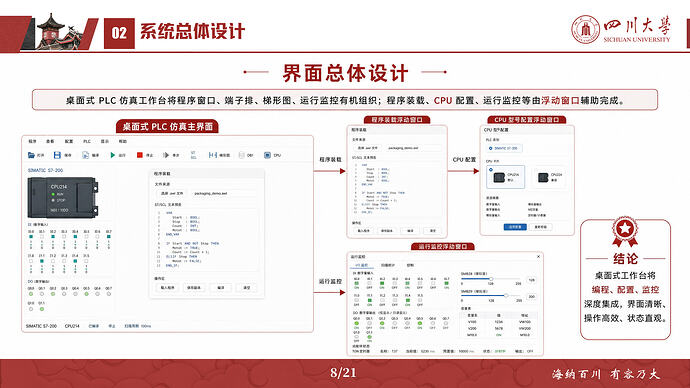690x388 pixels.
Task: Click the SMB28 value box showing 128
Action: click(531, 280)
